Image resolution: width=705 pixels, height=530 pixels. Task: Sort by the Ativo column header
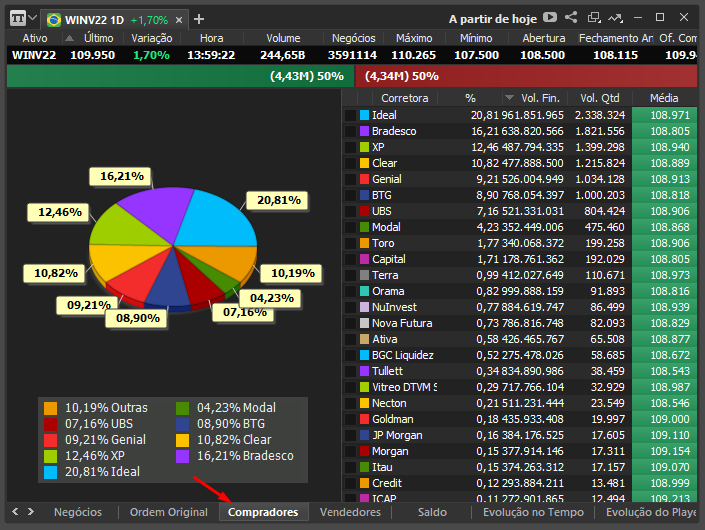click(x=35, y=38)
